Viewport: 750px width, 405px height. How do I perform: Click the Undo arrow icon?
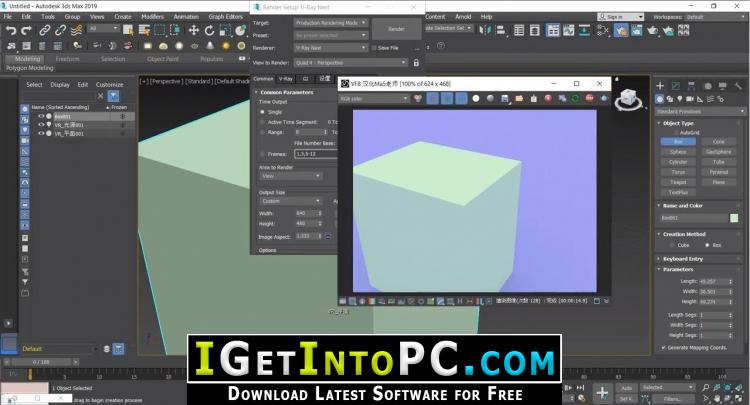(11, 31)
